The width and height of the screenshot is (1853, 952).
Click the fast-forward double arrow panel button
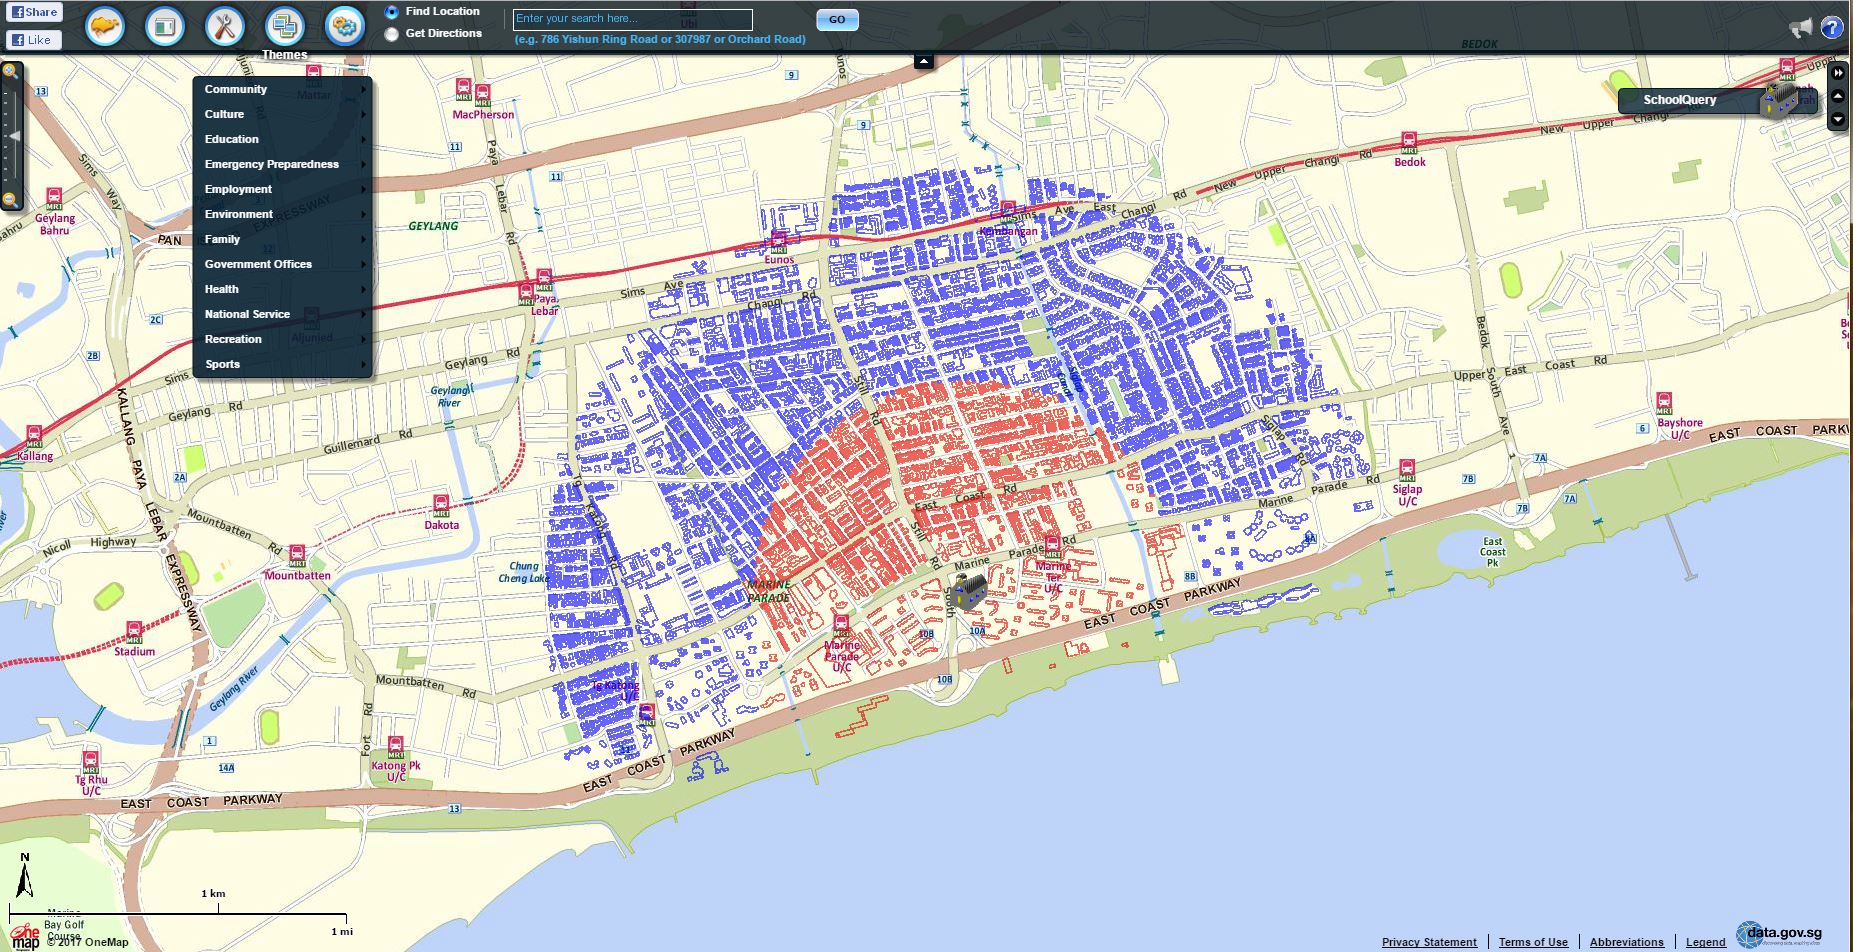click(x=1838, y=73)
